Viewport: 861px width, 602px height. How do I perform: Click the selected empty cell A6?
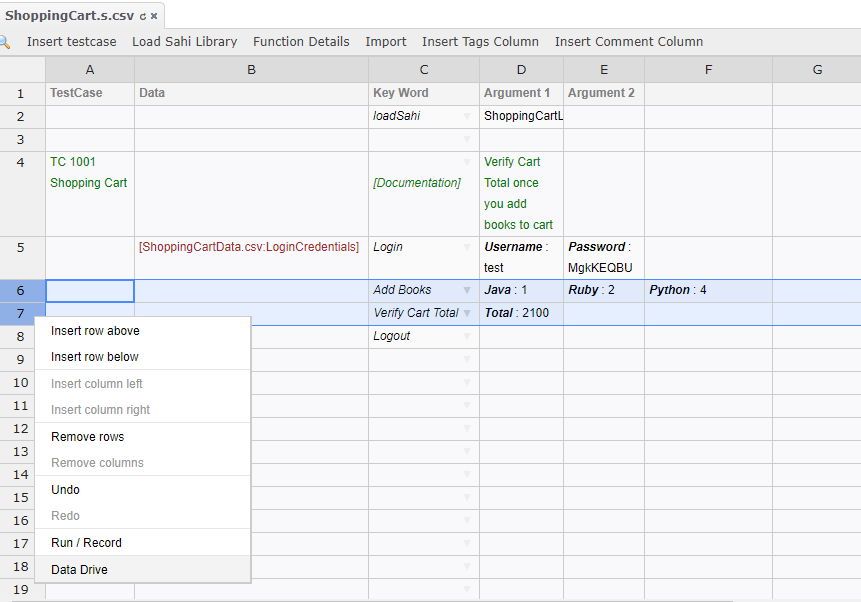[x=90, y=291]
